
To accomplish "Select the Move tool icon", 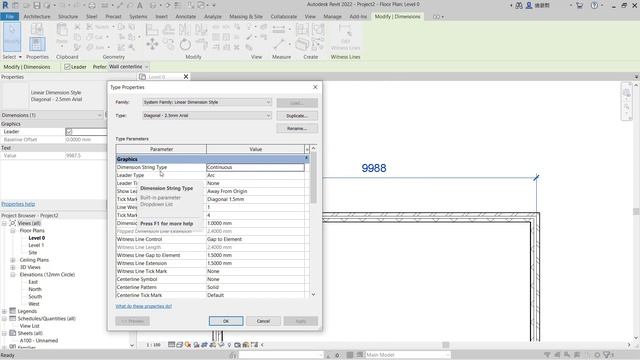I will [152, 44].
